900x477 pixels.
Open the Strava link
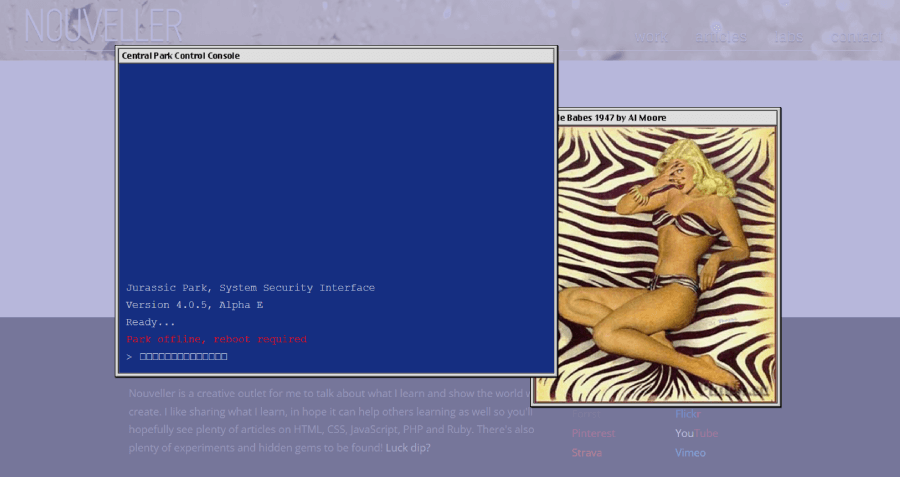click(x=587, y=453)
